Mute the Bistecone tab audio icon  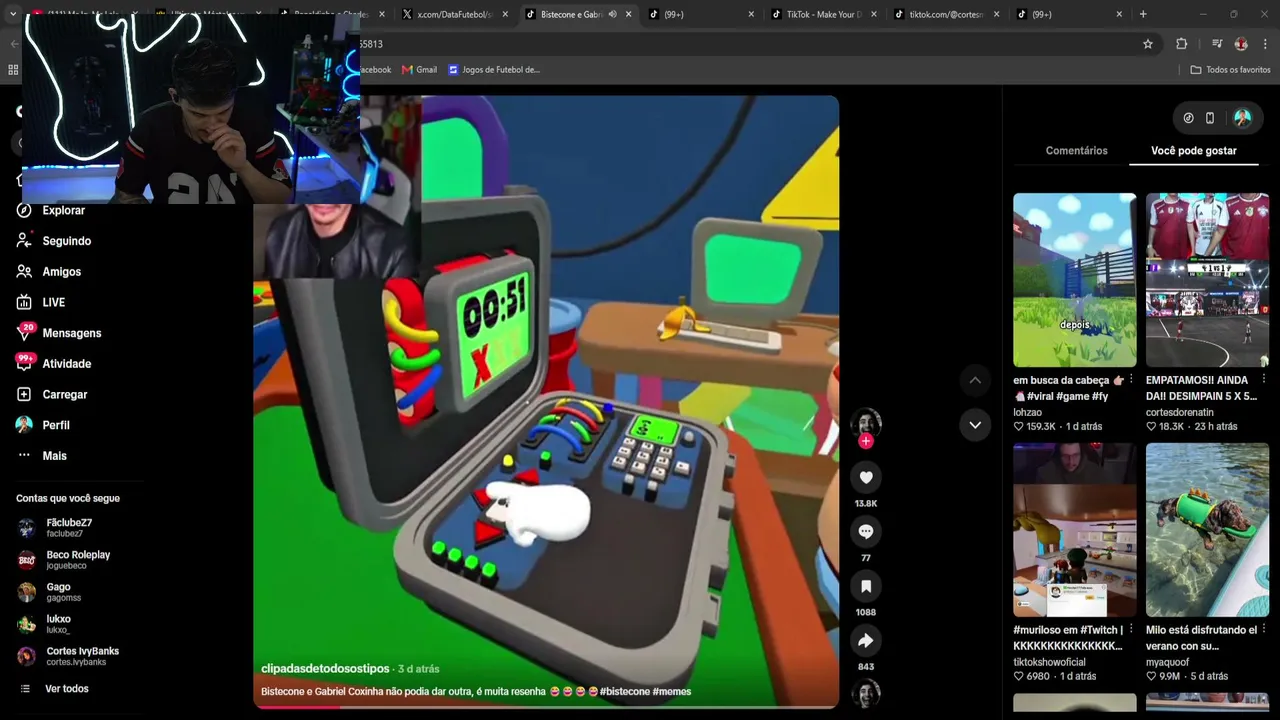tap(612, 14)
